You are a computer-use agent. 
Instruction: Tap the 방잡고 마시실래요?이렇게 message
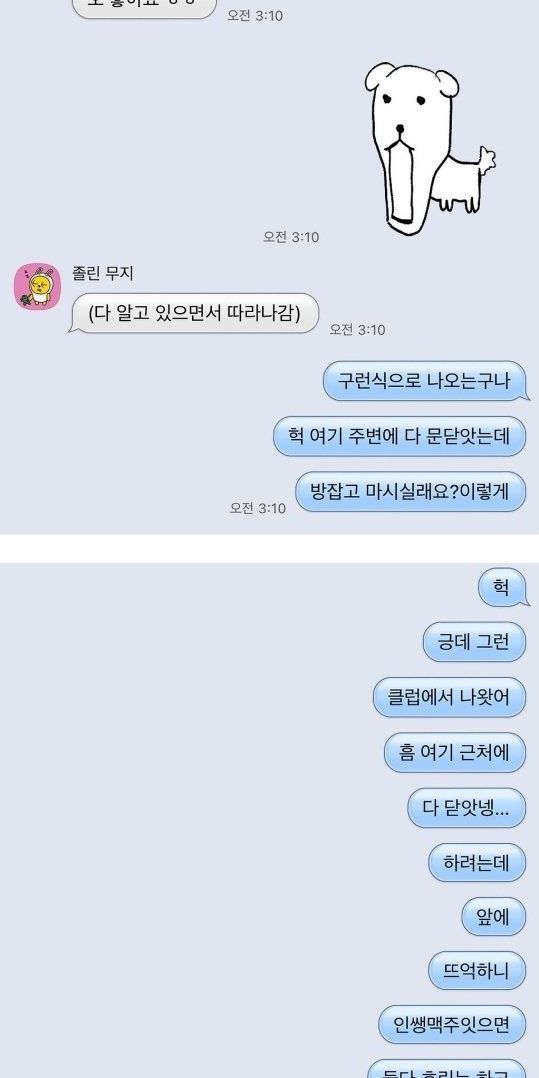(412, 492)
